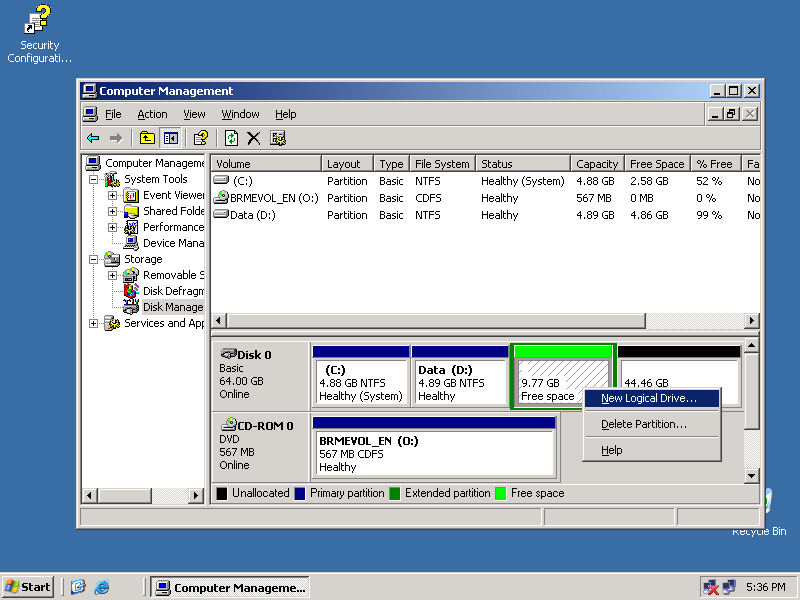Click the Delete X toolbar icon

(x=254, y=138)
